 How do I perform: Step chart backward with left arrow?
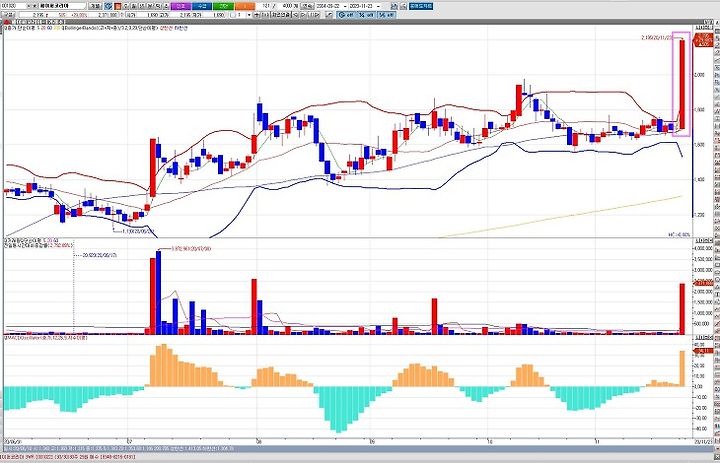[296, 15]
